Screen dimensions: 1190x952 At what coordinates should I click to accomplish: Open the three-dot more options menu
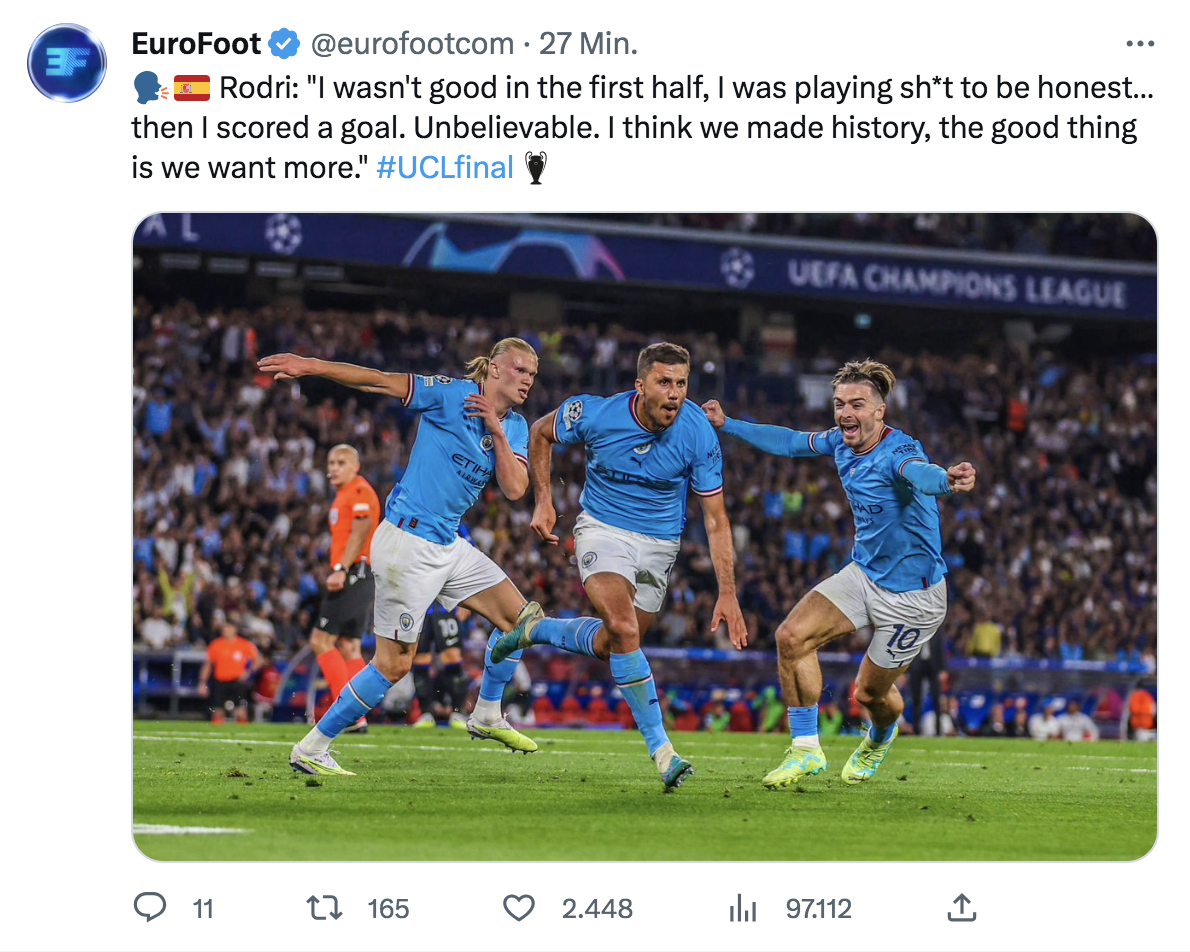click(1140, 44)
